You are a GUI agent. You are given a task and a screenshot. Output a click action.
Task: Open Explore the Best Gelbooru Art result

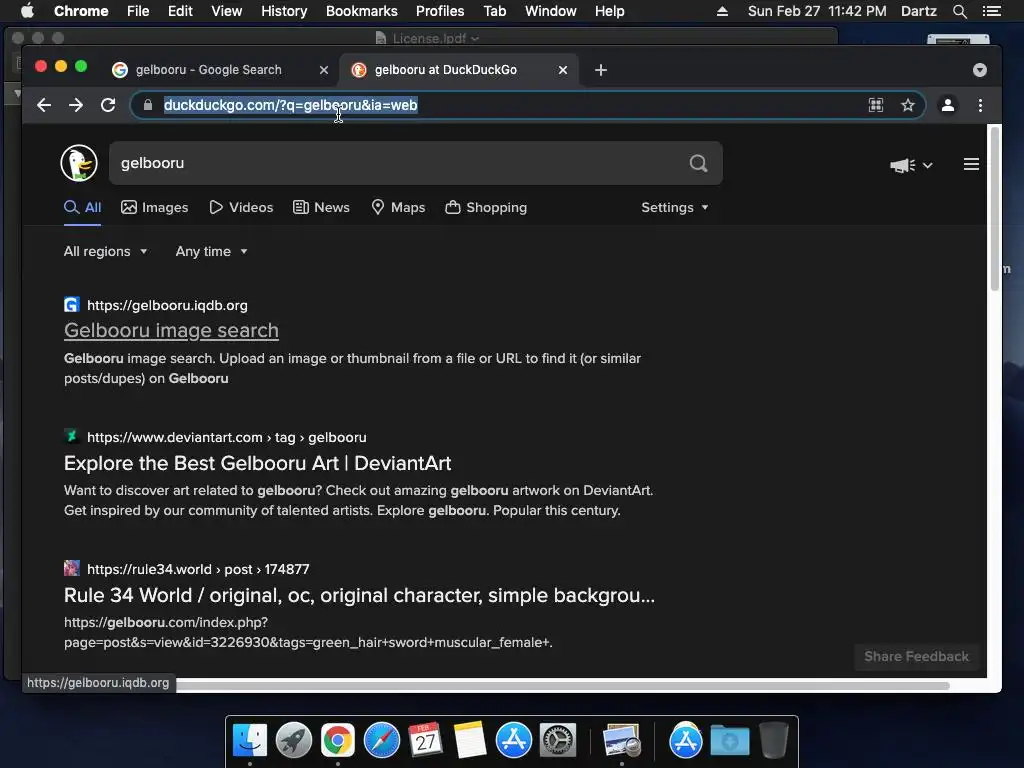(257, 463)
